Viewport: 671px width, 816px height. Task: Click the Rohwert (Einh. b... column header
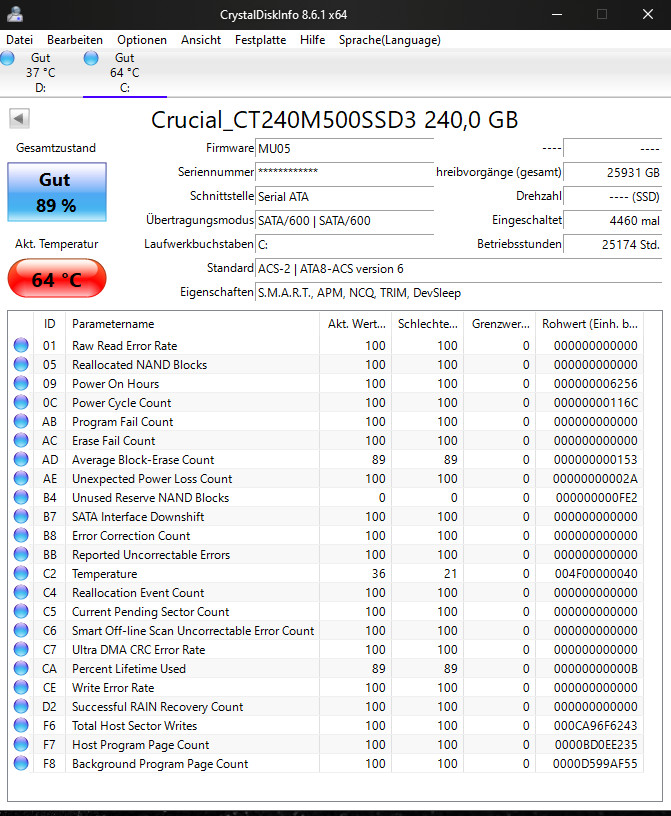(x=590, y=324)
